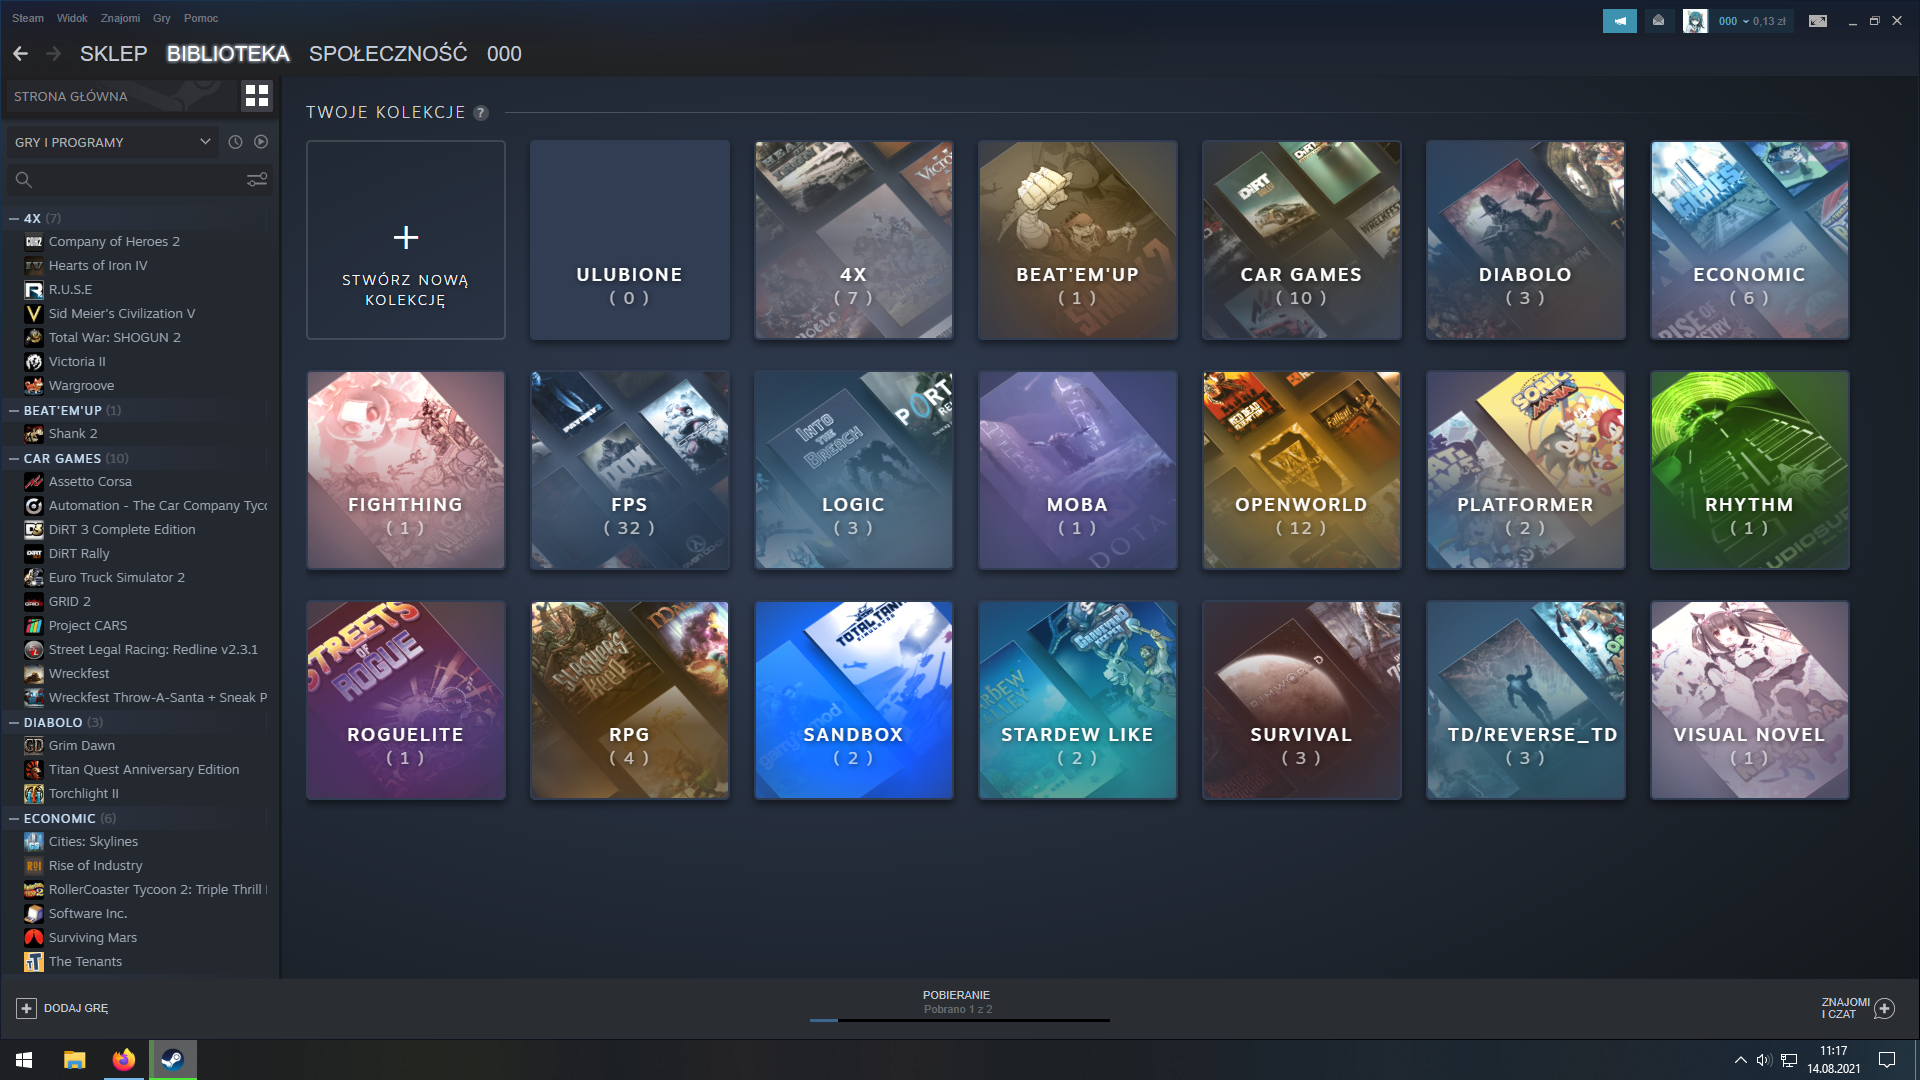Open the Gry menu
Viewport: 1920px width, 1080px height.
[x=162, y=18]
